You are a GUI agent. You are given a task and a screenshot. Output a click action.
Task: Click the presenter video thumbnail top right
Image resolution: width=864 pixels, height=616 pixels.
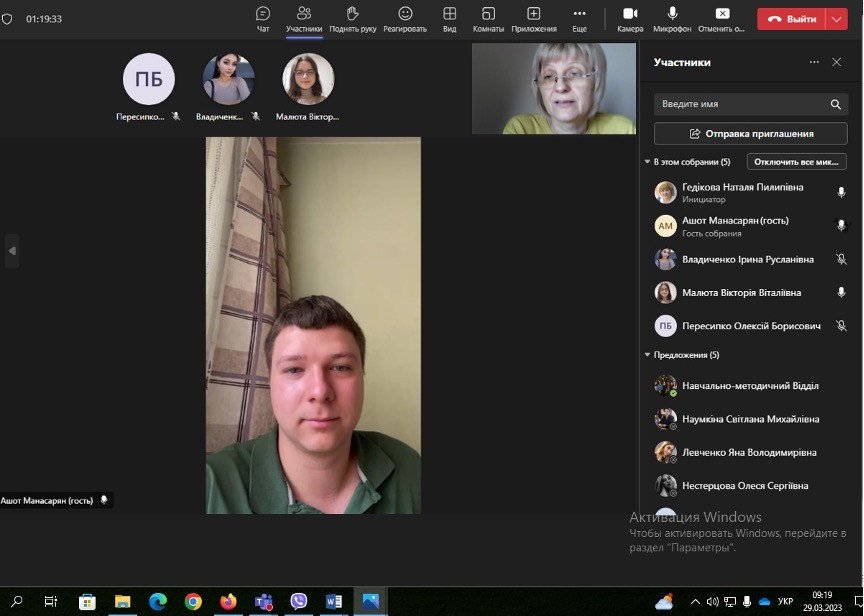click(554, 89)
